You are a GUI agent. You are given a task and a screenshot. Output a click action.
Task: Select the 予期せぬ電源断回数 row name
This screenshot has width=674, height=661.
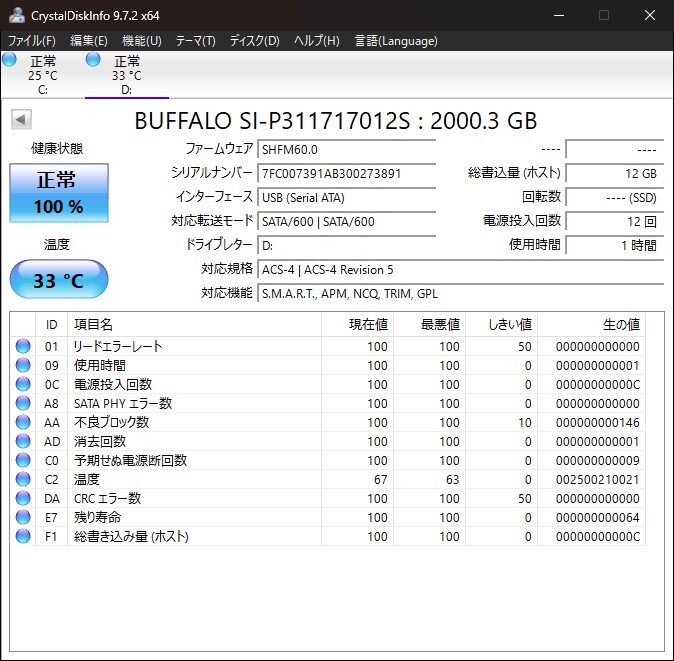click(x=130, y=460)
